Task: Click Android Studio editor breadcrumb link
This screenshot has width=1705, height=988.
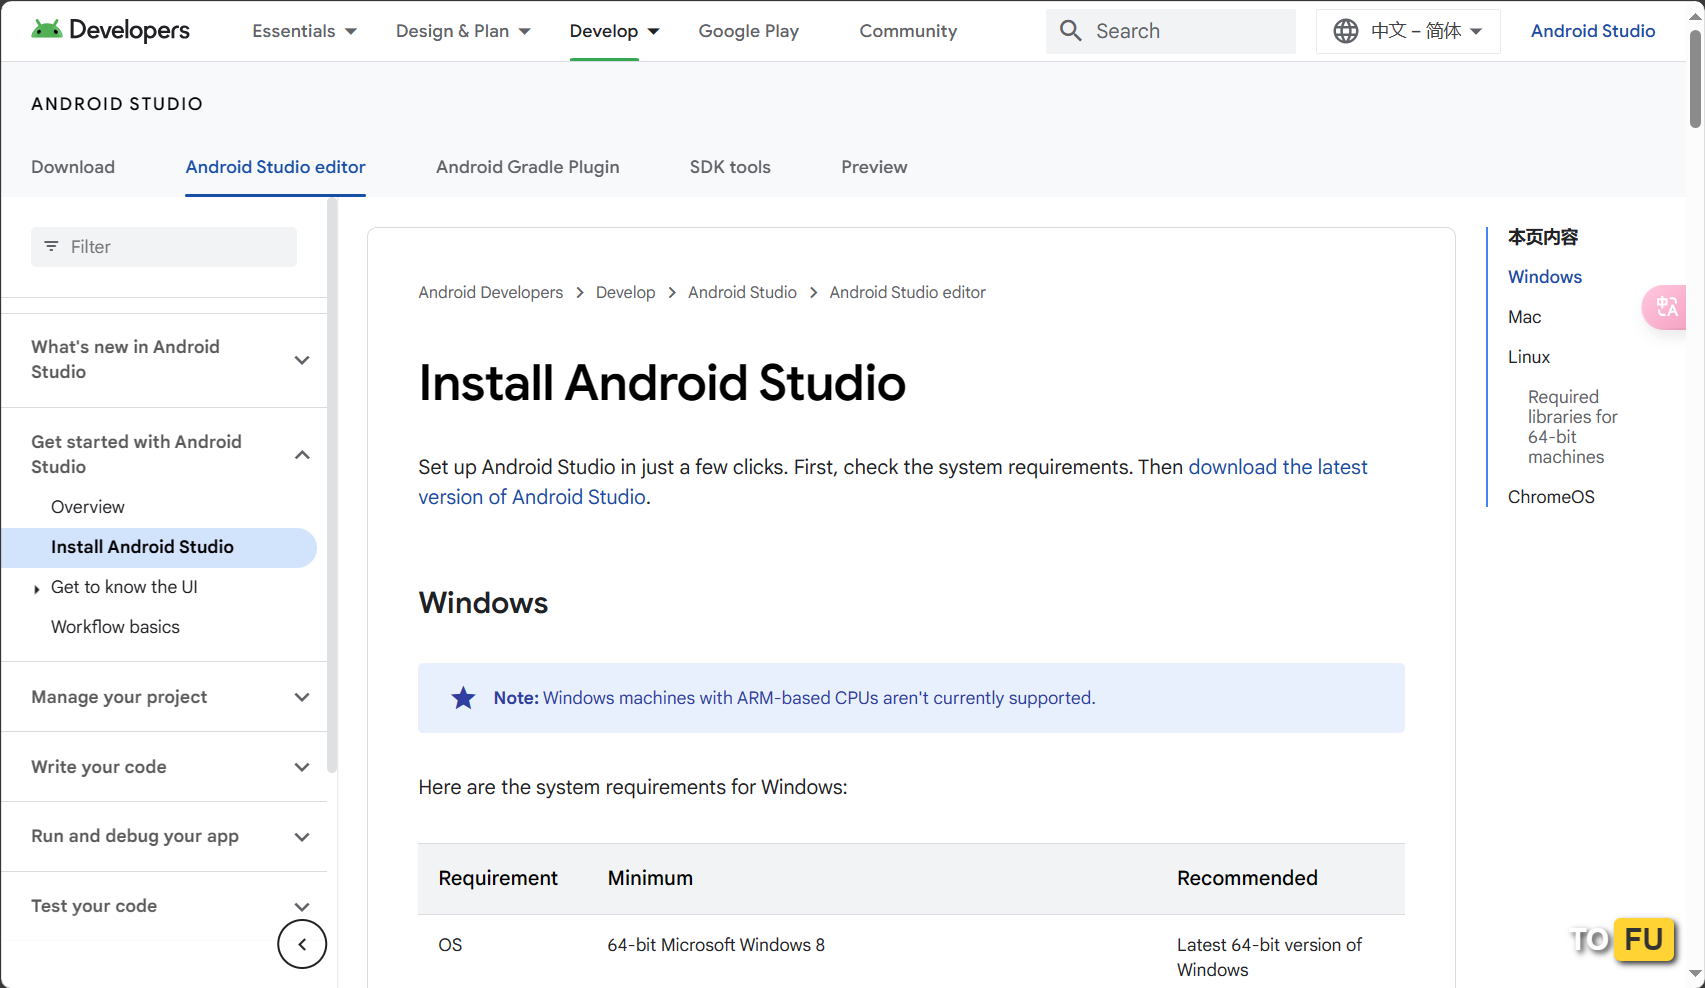Action: 908,292
